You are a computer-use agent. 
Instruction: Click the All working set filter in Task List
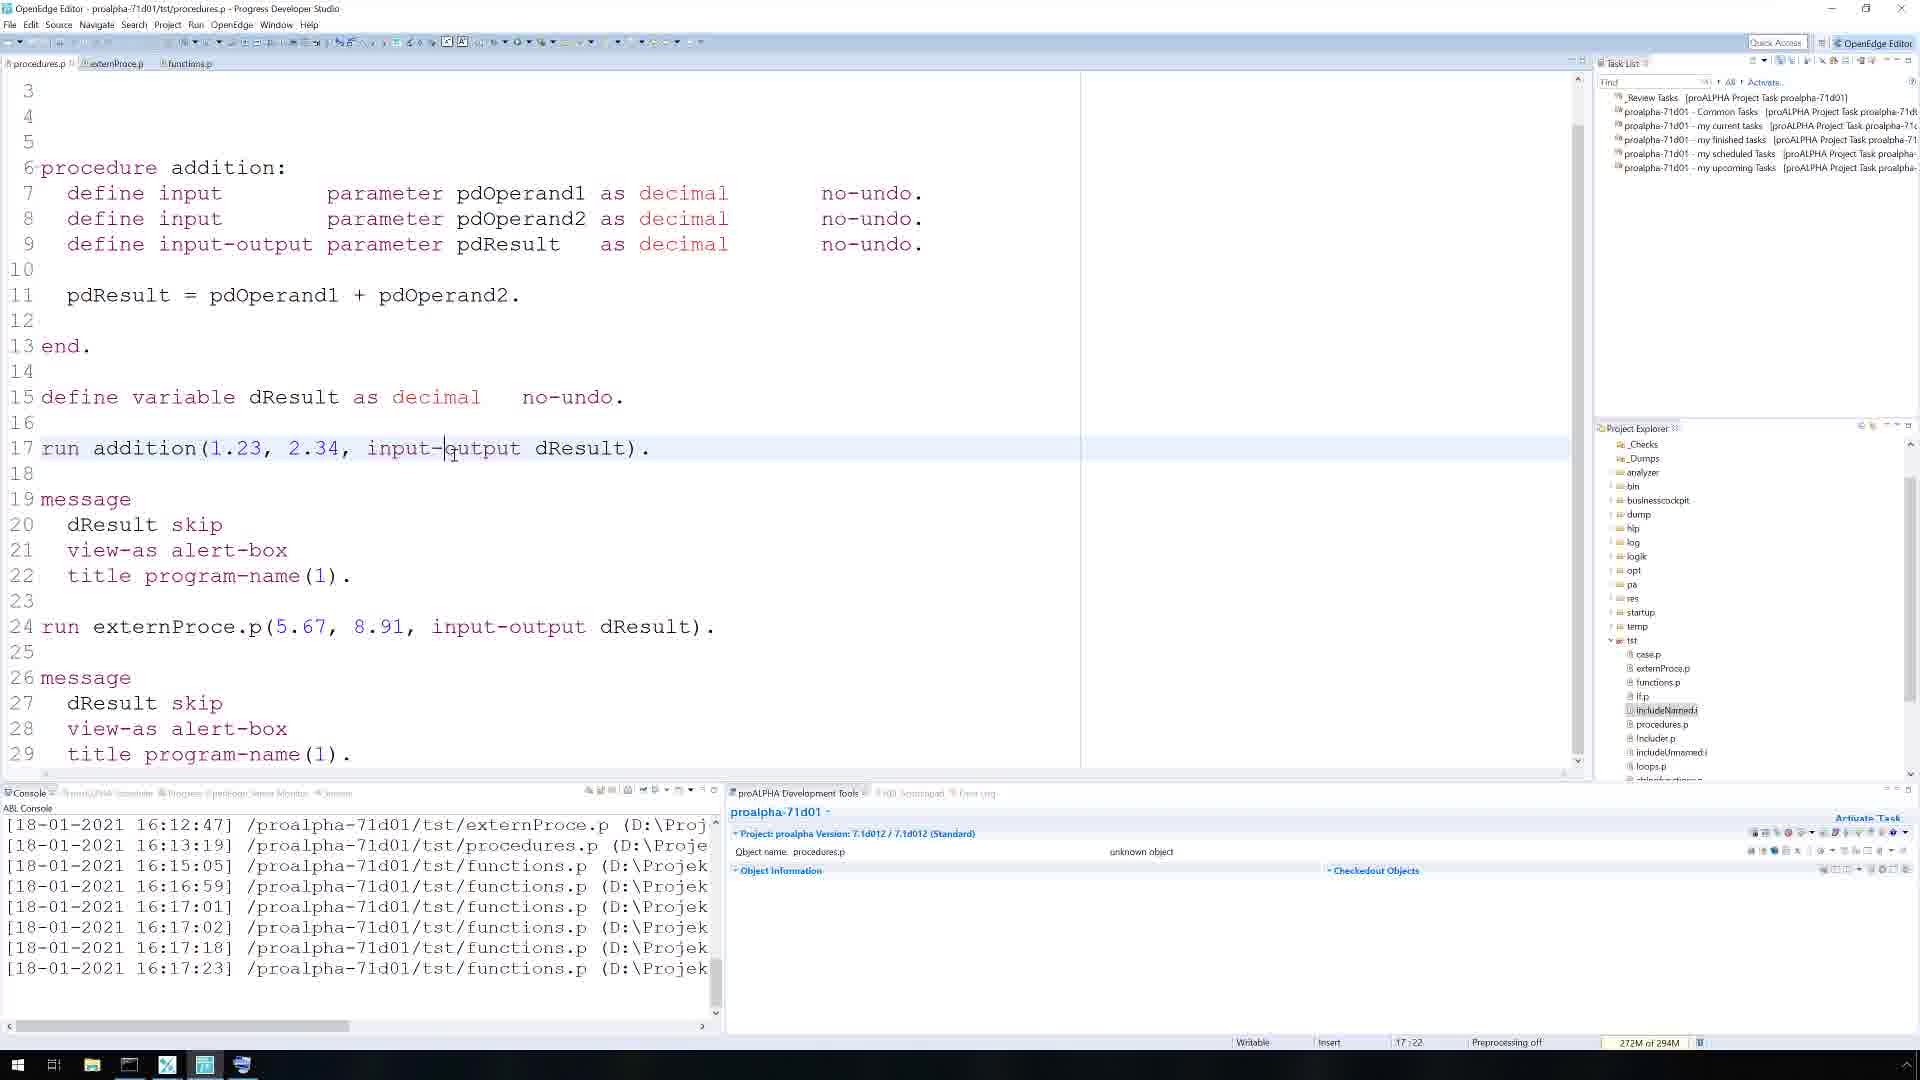(x=1731, y=83)
